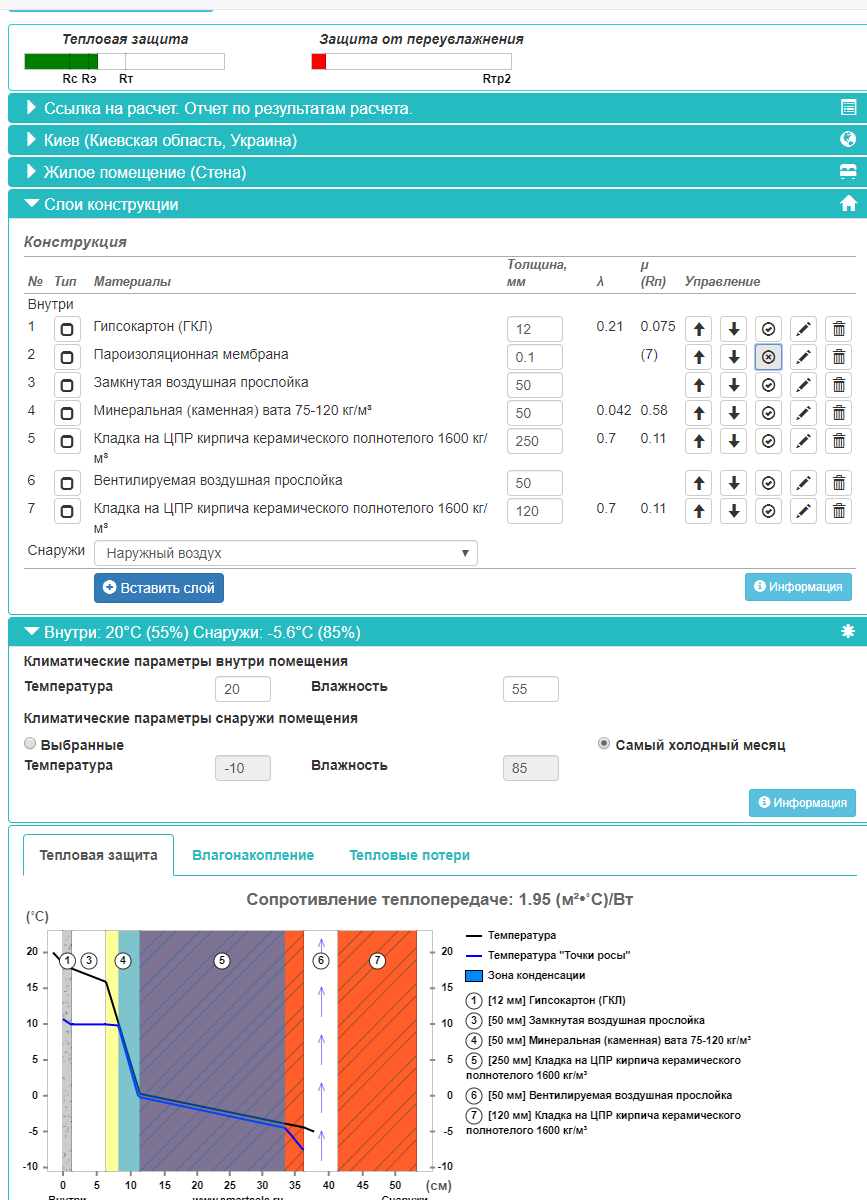Toggle type box for Минеральная вата layer
The image size is (867, 1200).
click(67, 412)
